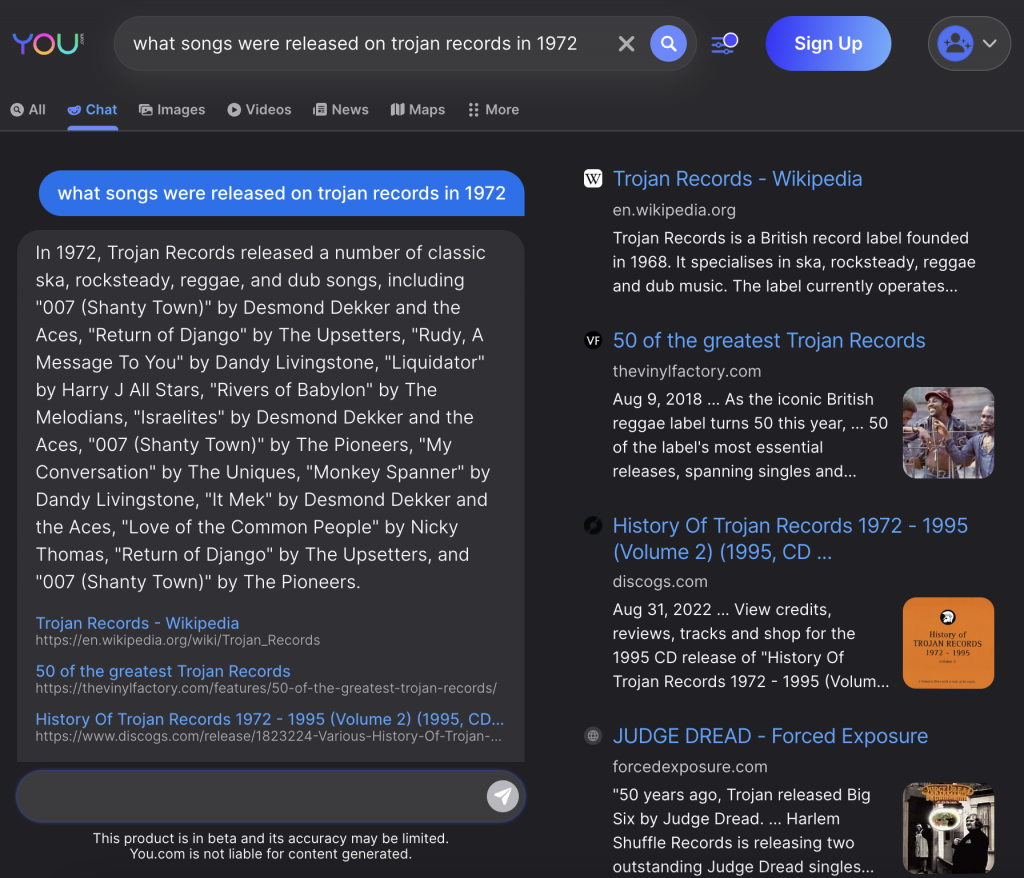Expand the profile dropdown chevron
This screenshot has width=1024, height=878.
(990, 44)
